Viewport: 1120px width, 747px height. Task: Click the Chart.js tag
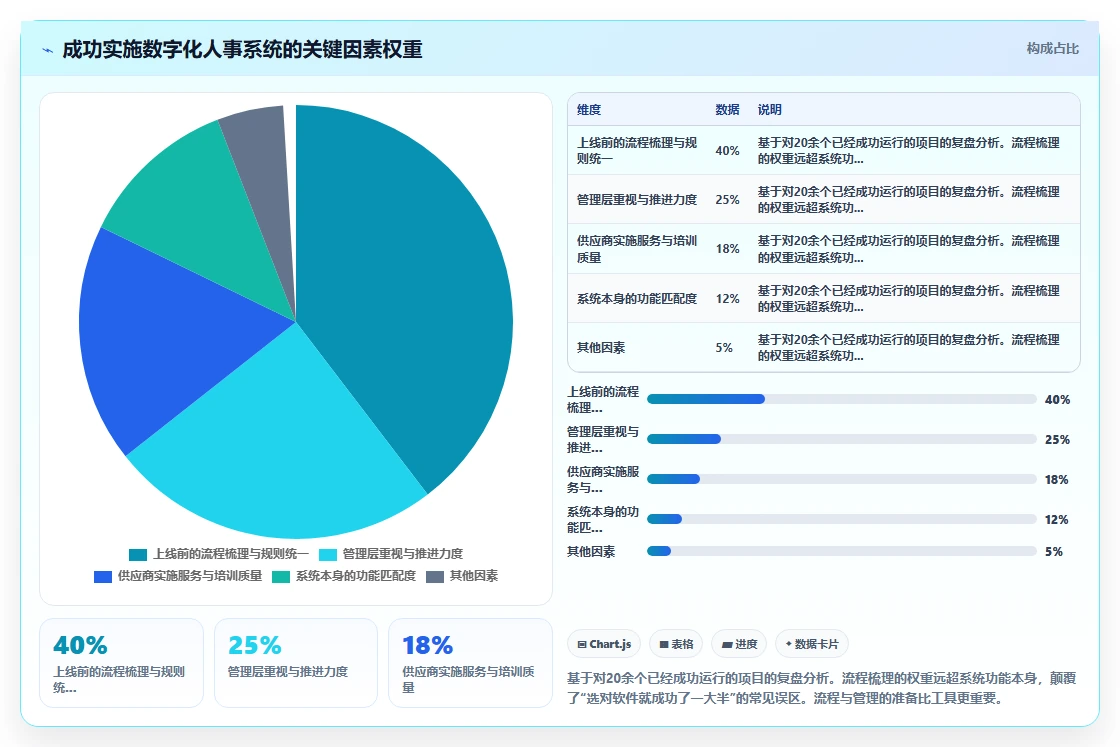604,644
